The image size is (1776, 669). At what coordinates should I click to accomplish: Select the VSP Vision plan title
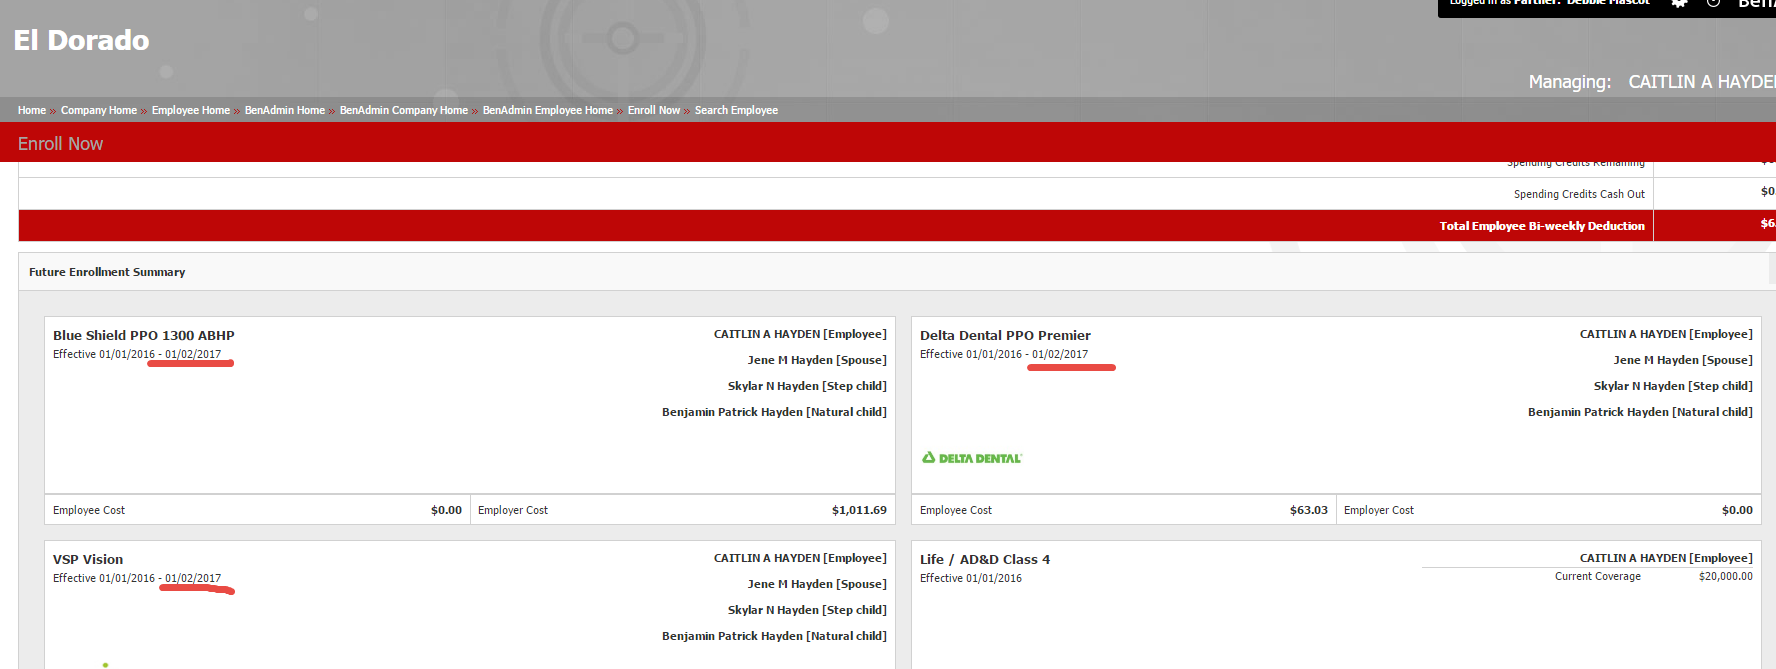pos(88,559)
